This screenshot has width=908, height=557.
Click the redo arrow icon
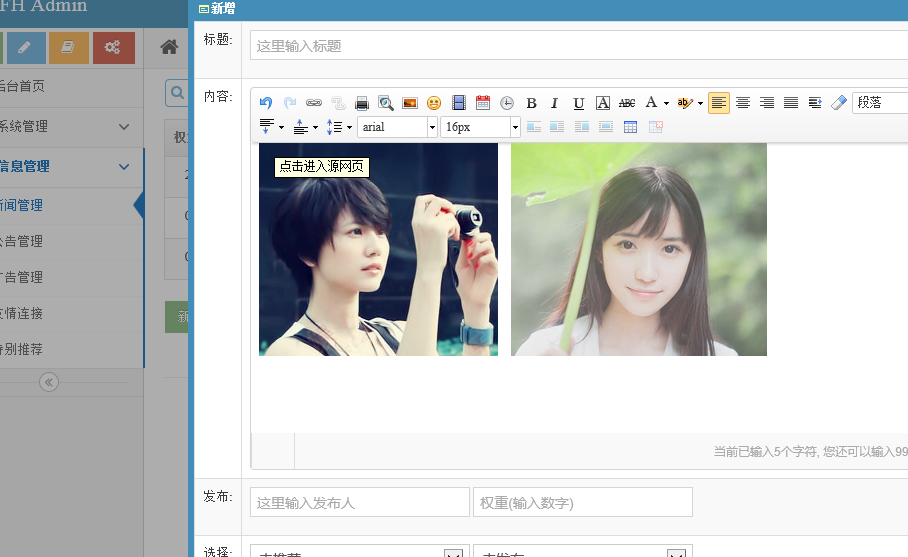[x=290, y=103]
